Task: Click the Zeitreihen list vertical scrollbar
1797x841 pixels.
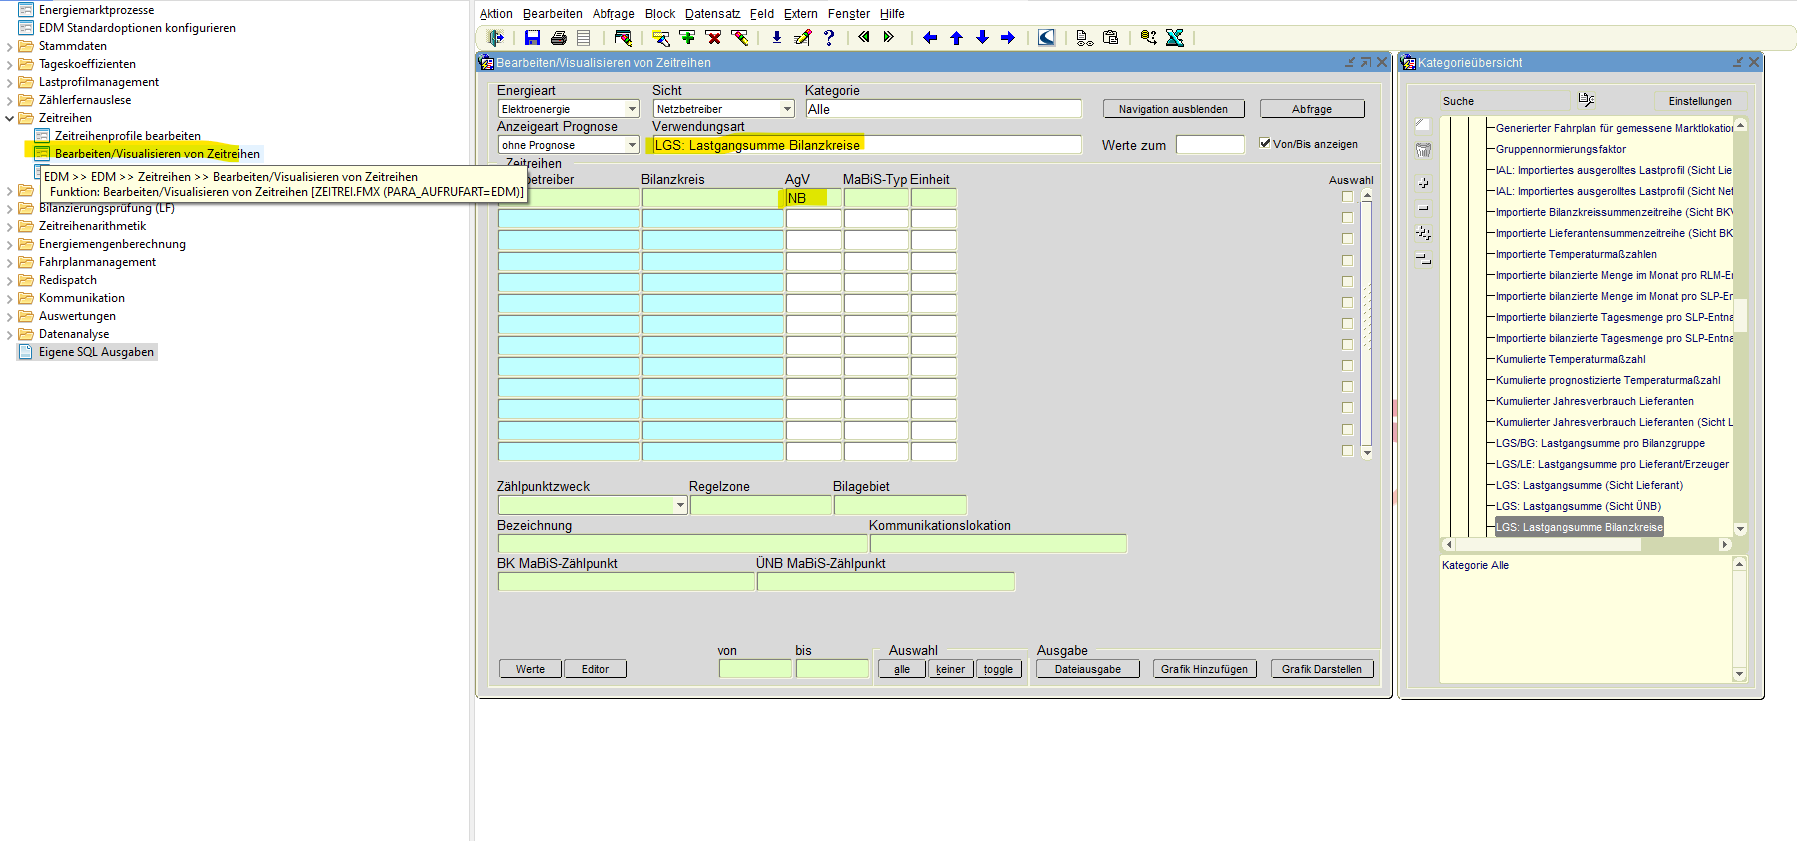Action: tap(1367, 320)
